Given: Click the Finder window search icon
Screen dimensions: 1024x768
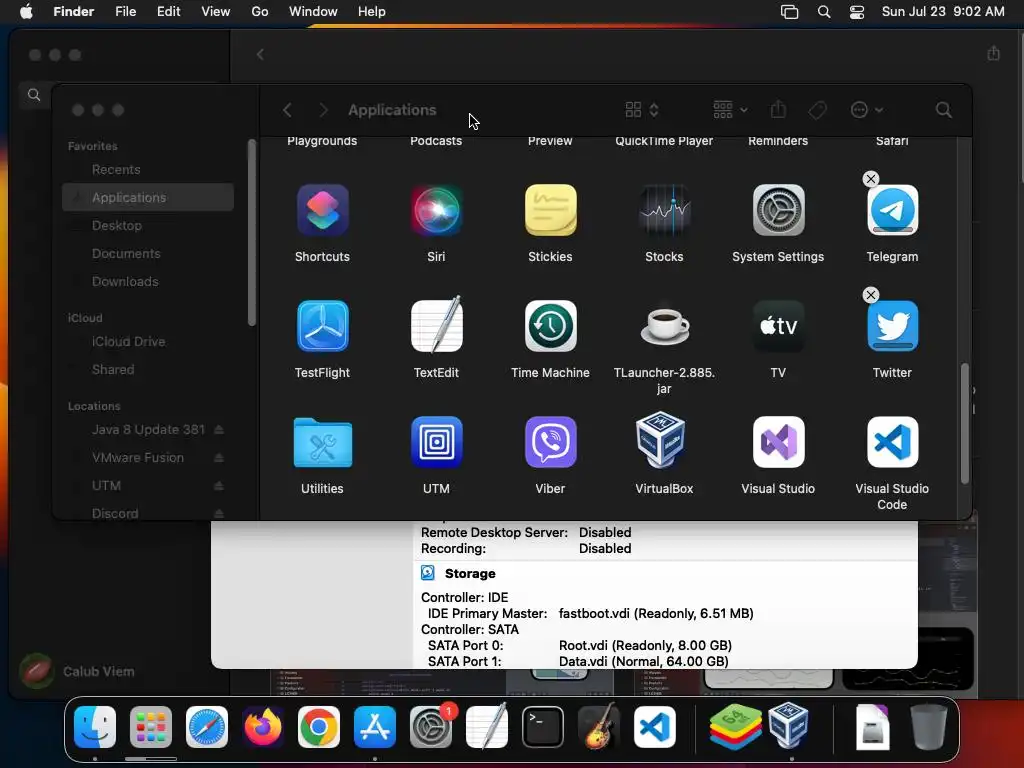Looking at the screenshot, I should 944,110.
